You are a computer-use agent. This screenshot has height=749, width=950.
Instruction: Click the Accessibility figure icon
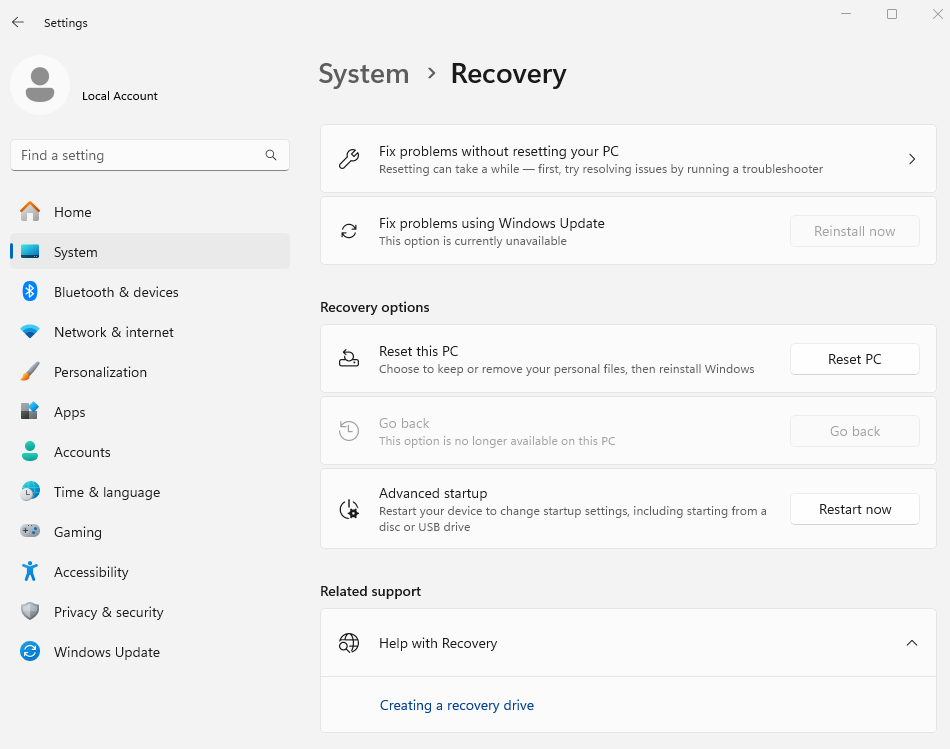pos(30,571)
